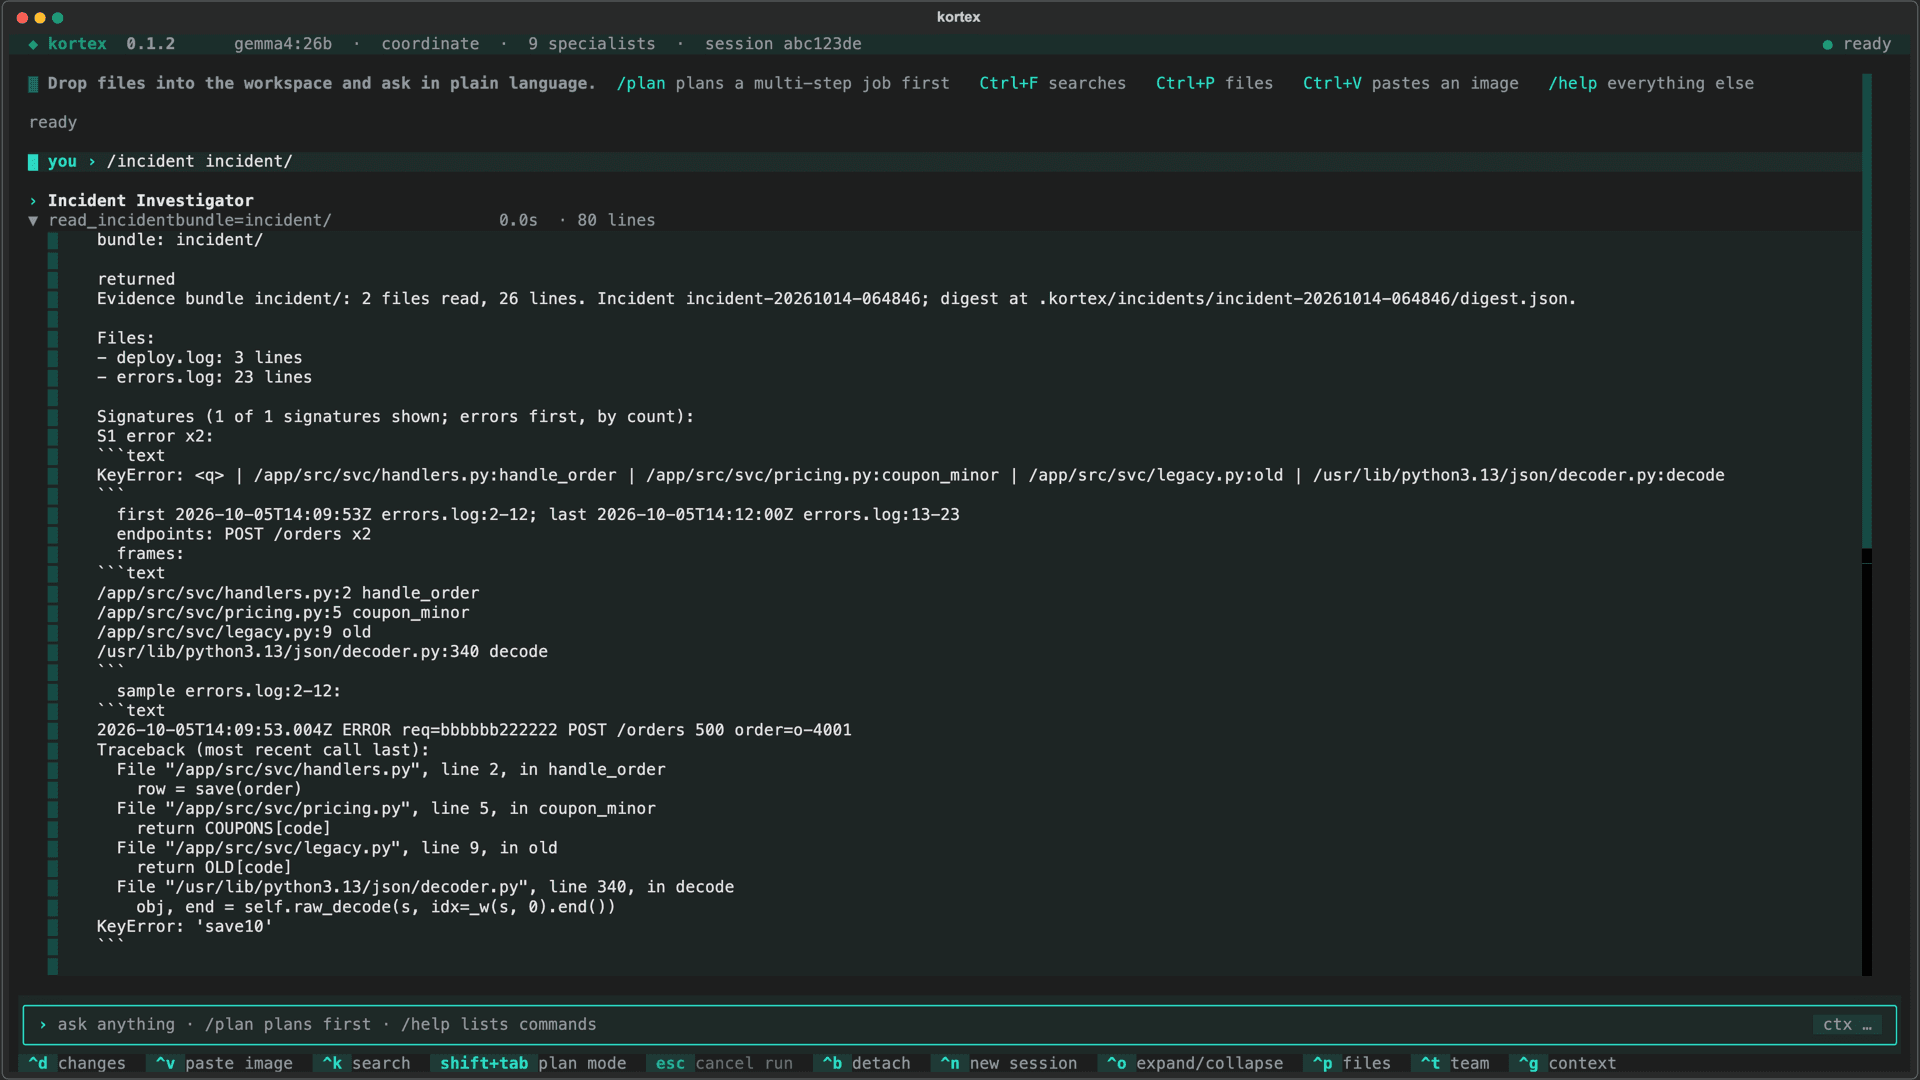1920x1080 pixels.
Task: Click the '- errors.log: 23 lines' entry
Action: (x=204, y=377)
